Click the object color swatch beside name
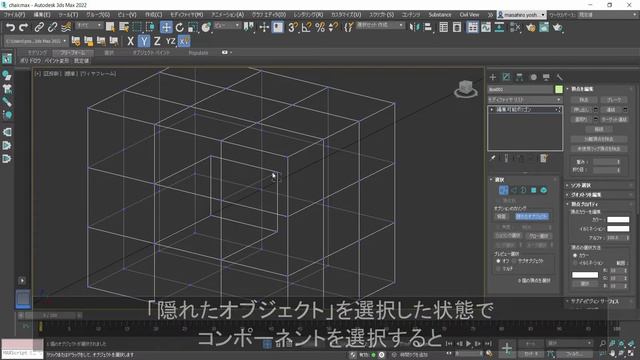The height and width of the screenshot is (360, 640). coord(559,89)
